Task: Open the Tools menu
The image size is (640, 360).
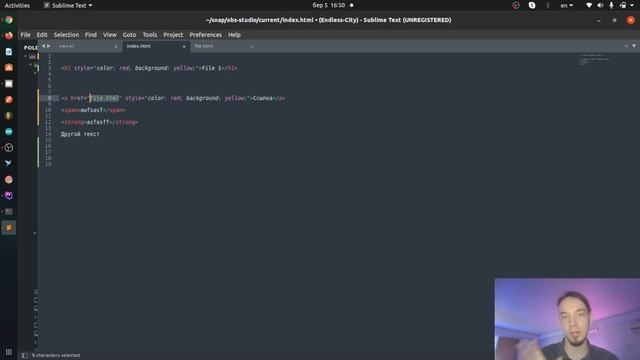Action: pyautogui.click(x=150, y=35)
